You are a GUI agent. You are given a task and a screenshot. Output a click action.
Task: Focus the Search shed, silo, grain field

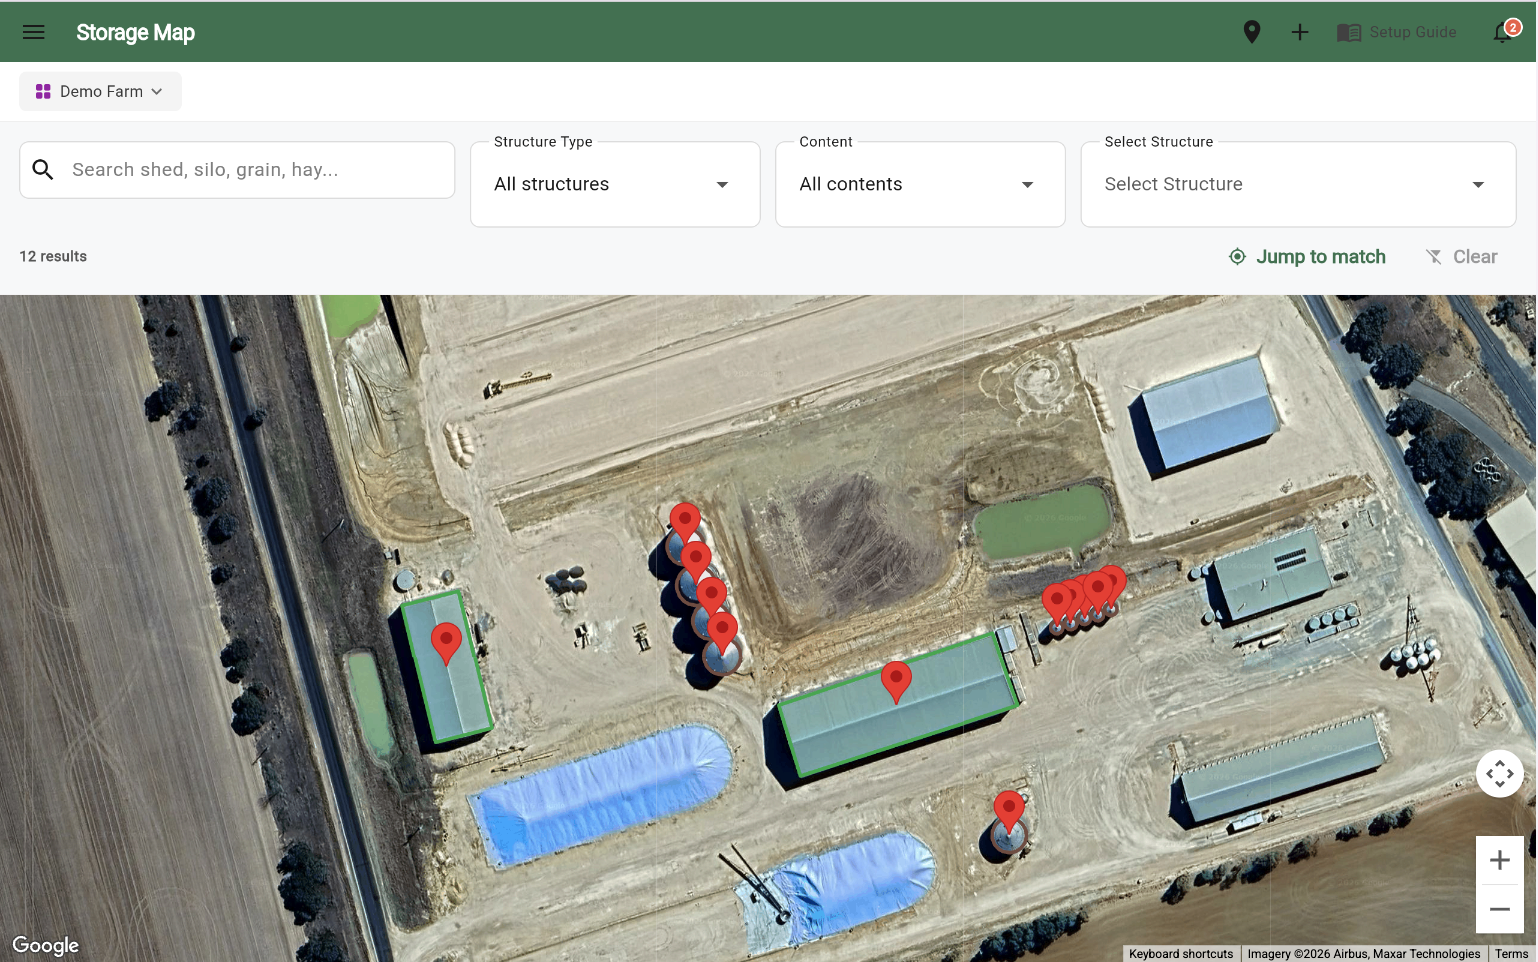[237, 170]
